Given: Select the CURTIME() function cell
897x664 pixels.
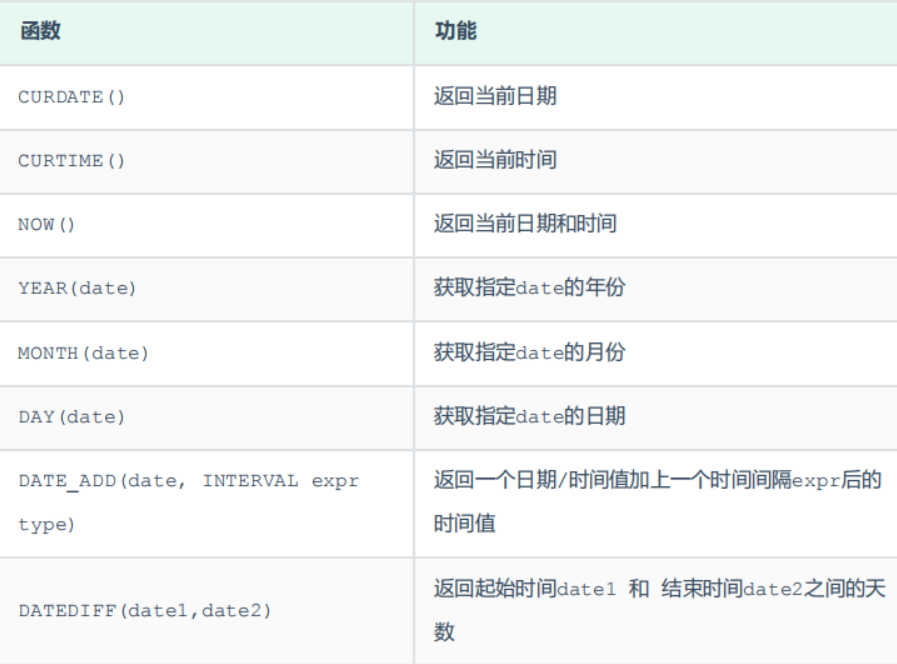Looking at the screenshot, I should pos(72,161).
